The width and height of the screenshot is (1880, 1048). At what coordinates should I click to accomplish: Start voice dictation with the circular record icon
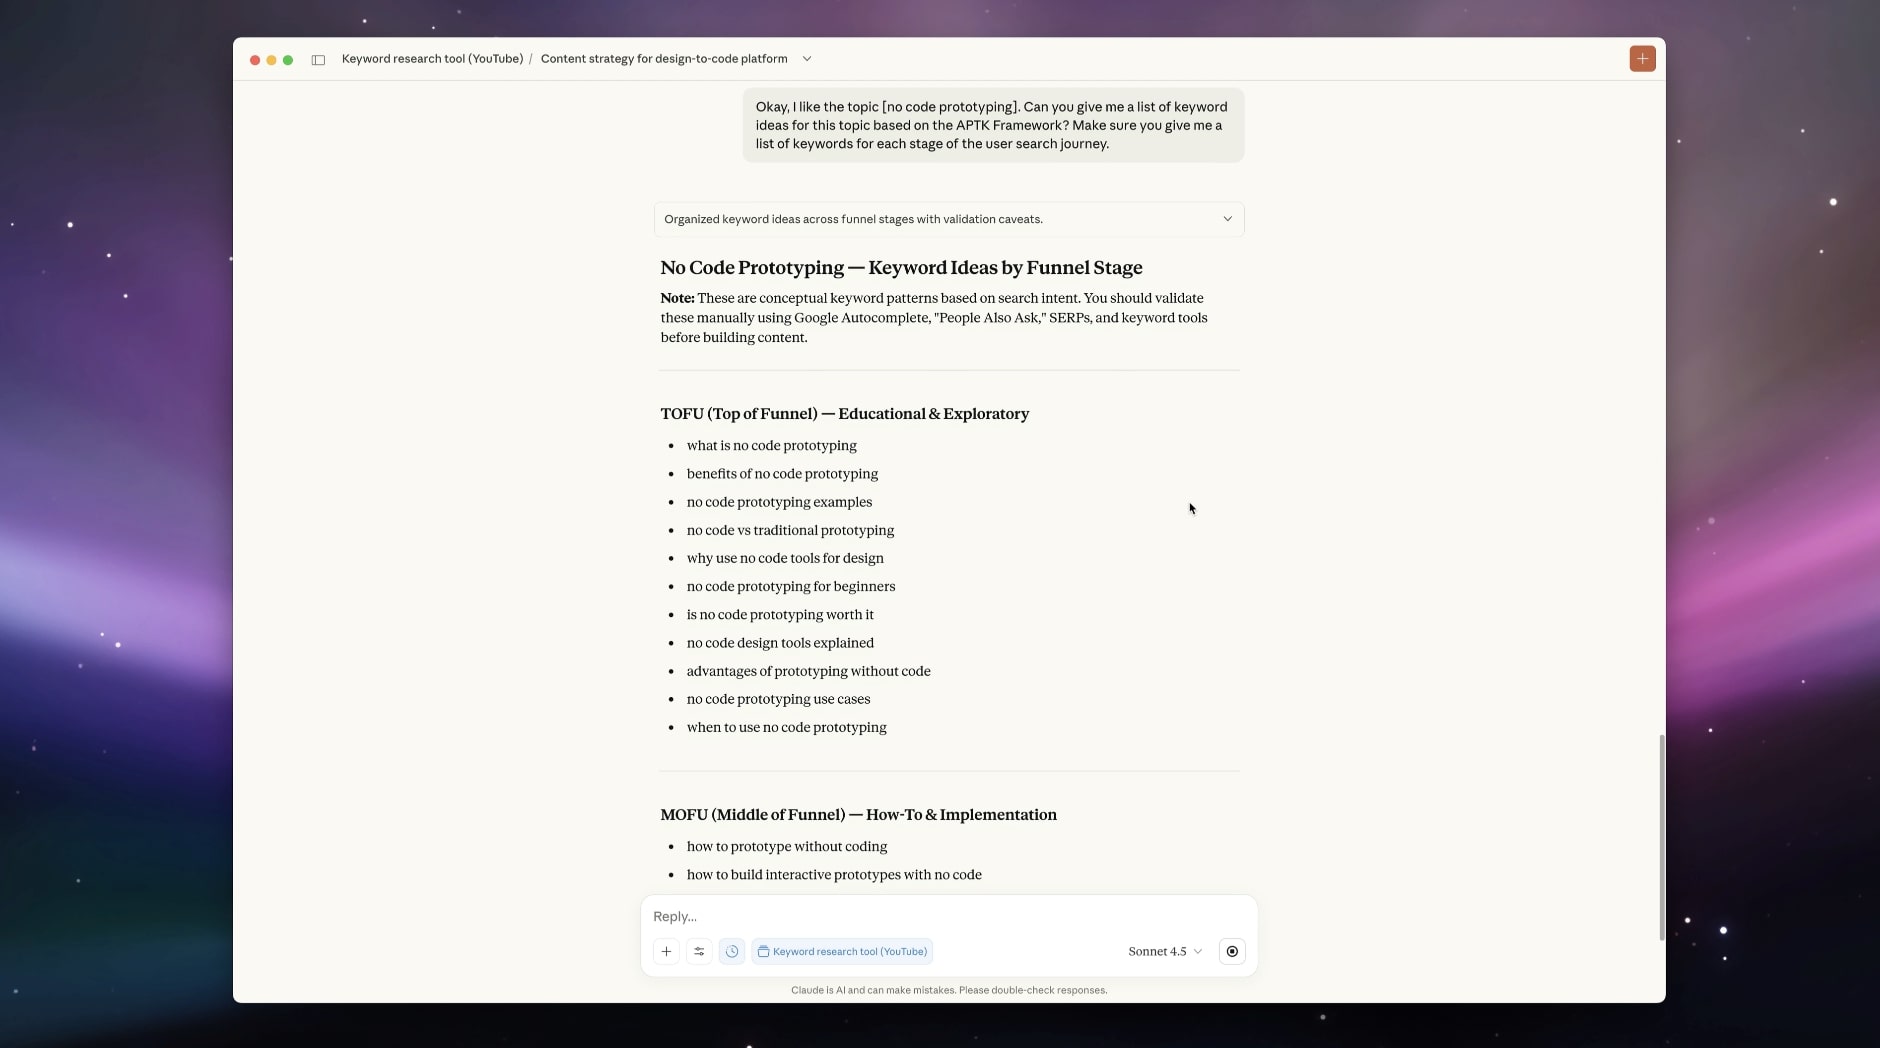1231,951
